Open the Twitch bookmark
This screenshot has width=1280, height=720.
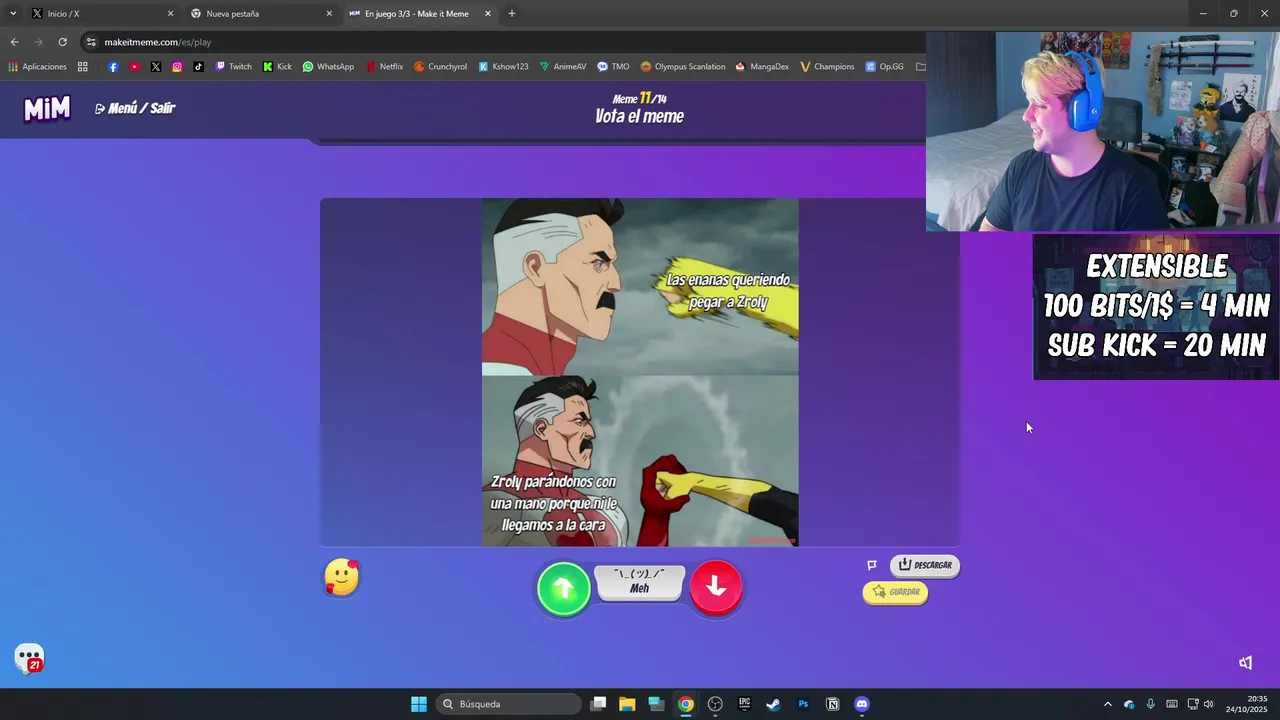(x=234, y=67)
